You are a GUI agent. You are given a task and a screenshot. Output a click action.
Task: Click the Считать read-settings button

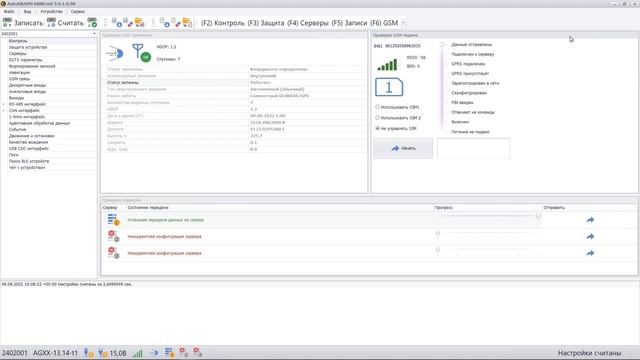(65, 23)
